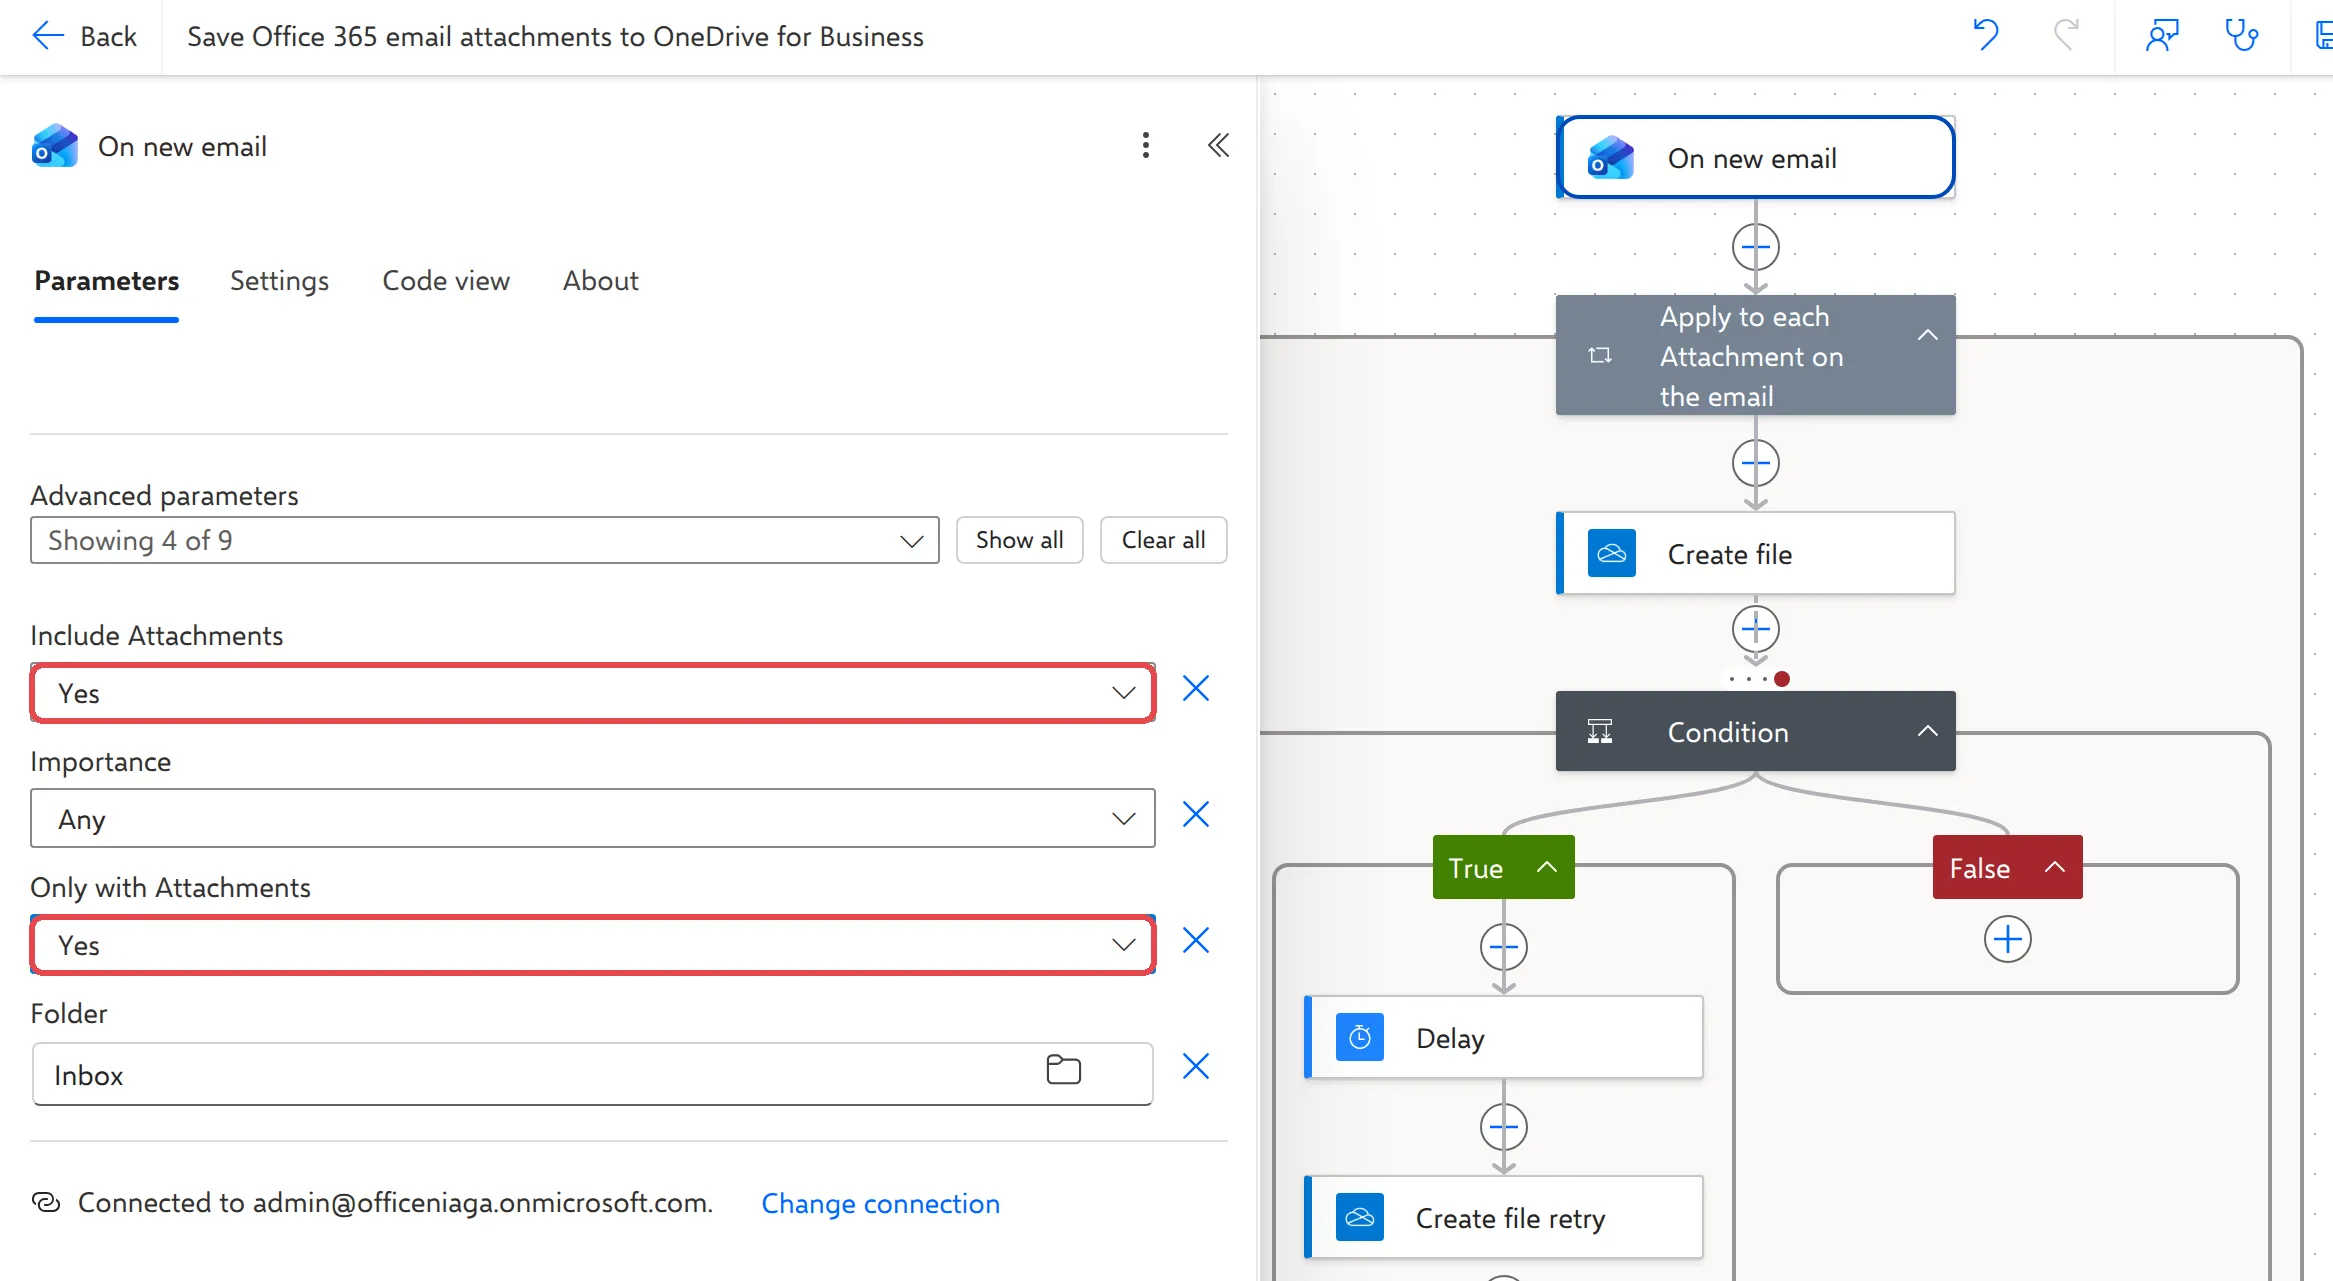
Task: Remove the Folder parameter
Action: tap(1196, 1066)
